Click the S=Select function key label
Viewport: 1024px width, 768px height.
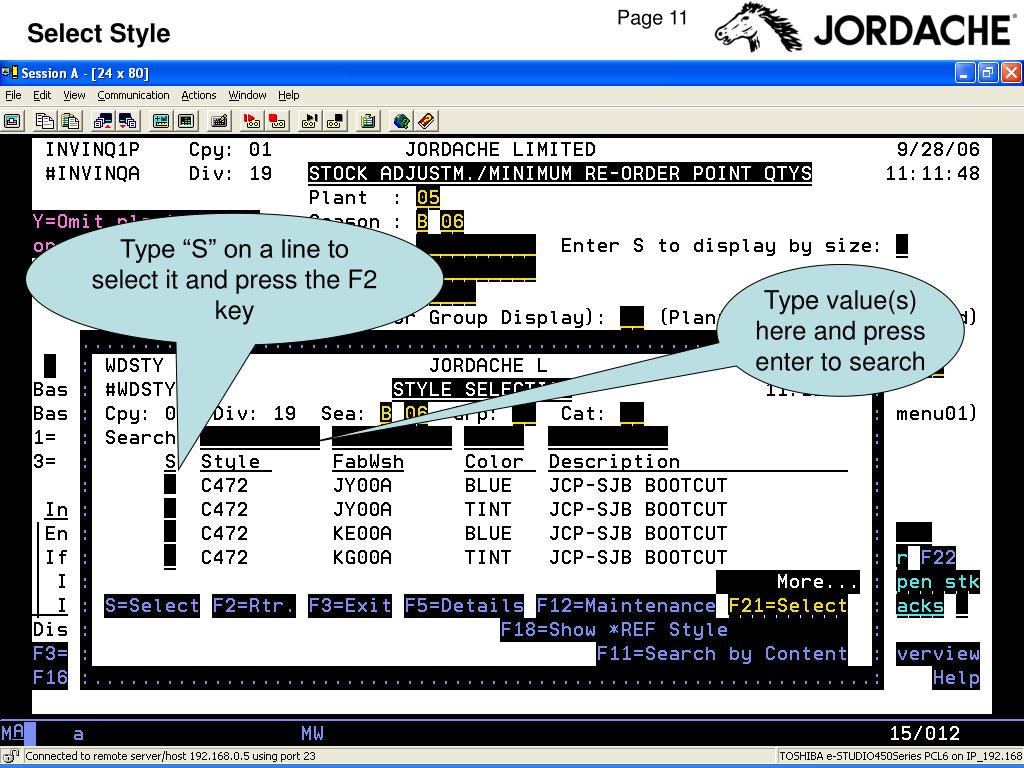coord(152,606)
